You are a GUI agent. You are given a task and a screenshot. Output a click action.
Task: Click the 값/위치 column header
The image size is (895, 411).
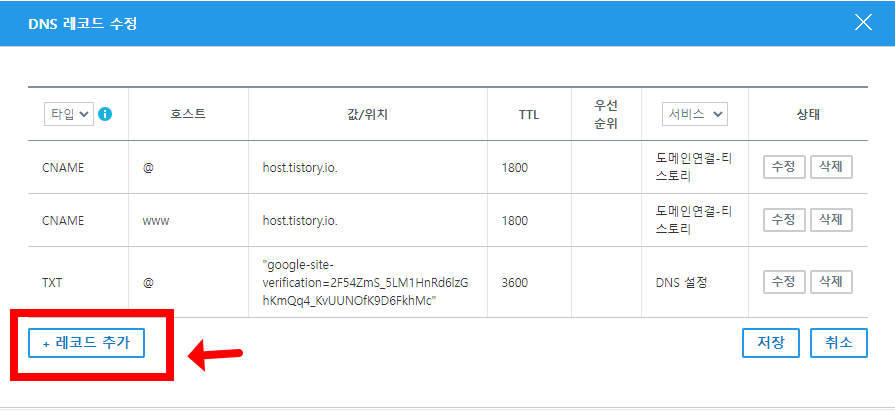tap(368, 114)
